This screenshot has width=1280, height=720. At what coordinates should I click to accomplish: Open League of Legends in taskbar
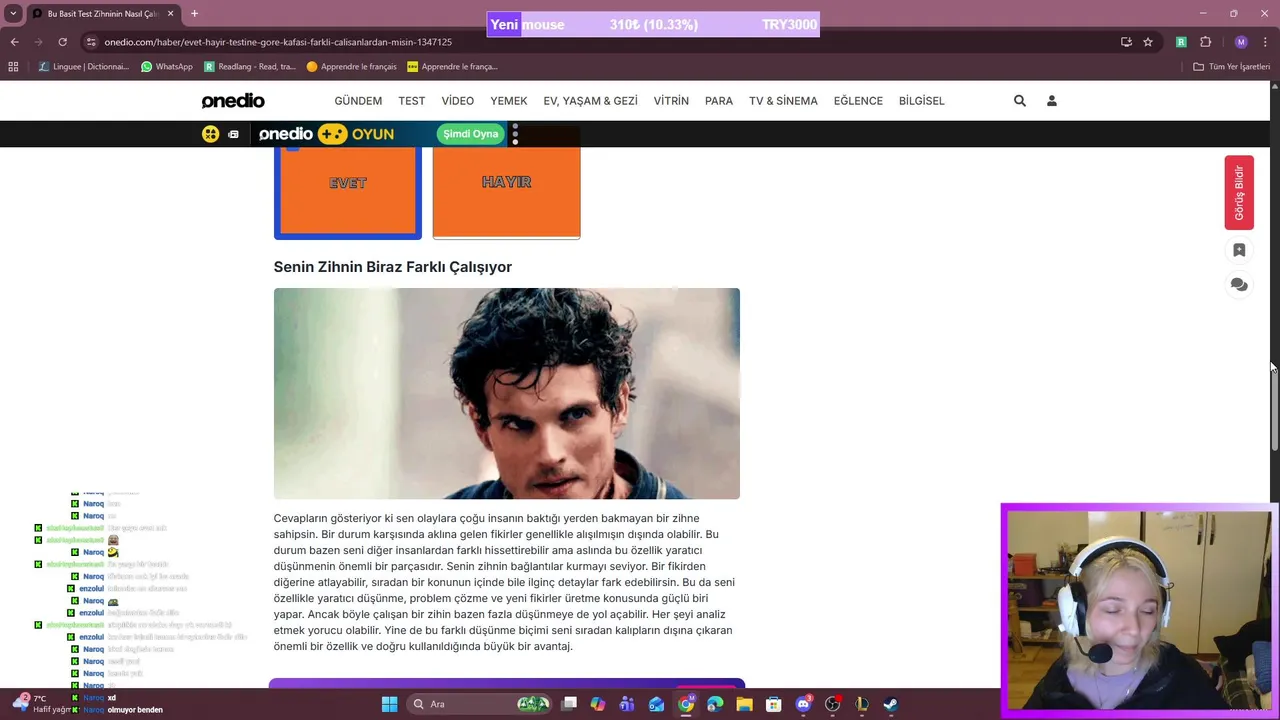pos(861,704)
